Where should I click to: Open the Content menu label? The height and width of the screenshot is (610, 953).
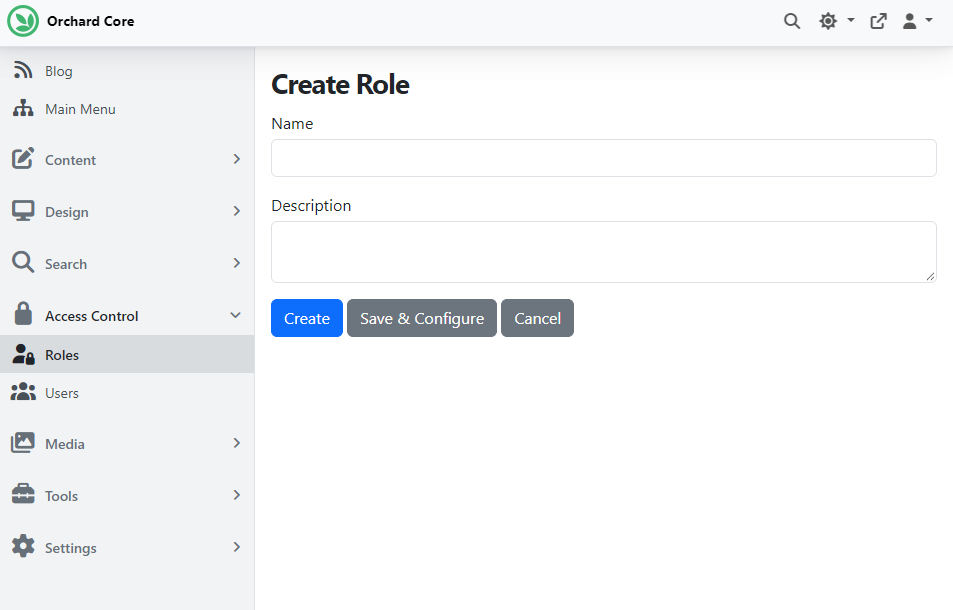[71, 160]
